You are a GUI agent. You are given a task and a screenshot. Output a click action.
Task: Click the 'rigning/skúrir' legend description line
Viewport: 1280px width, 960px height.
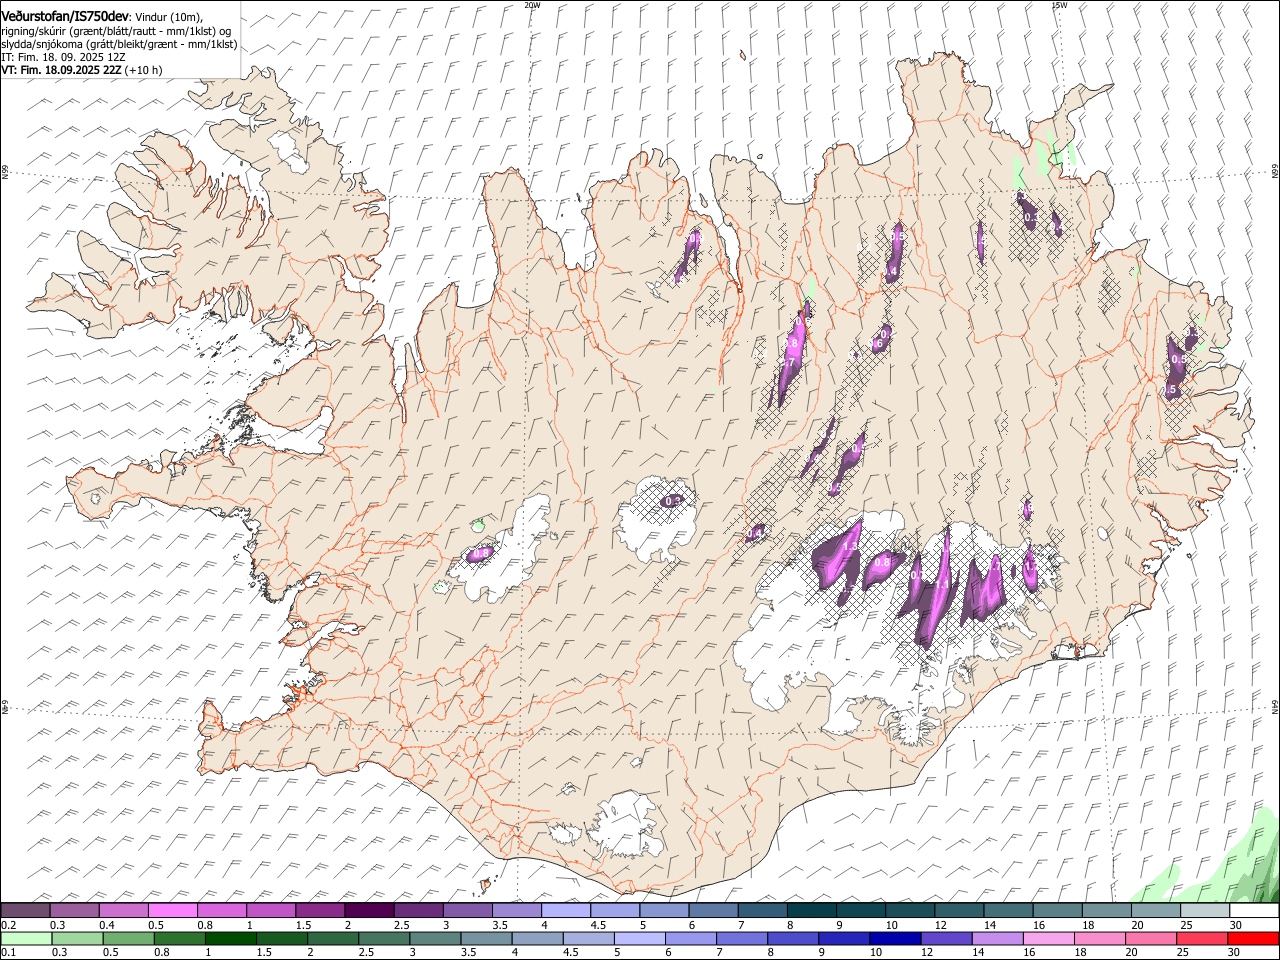pos(116,31)
